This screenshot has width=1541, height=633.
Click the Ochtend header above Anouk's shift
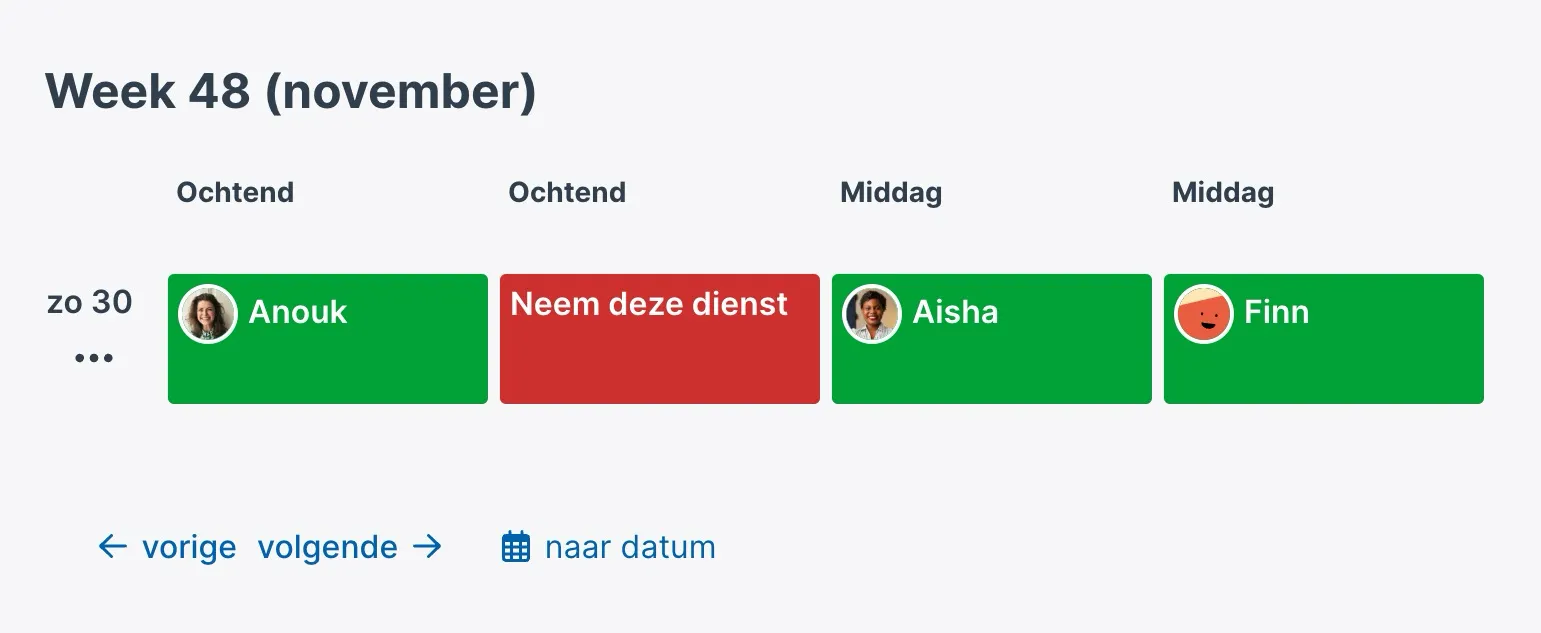[235, 192]
